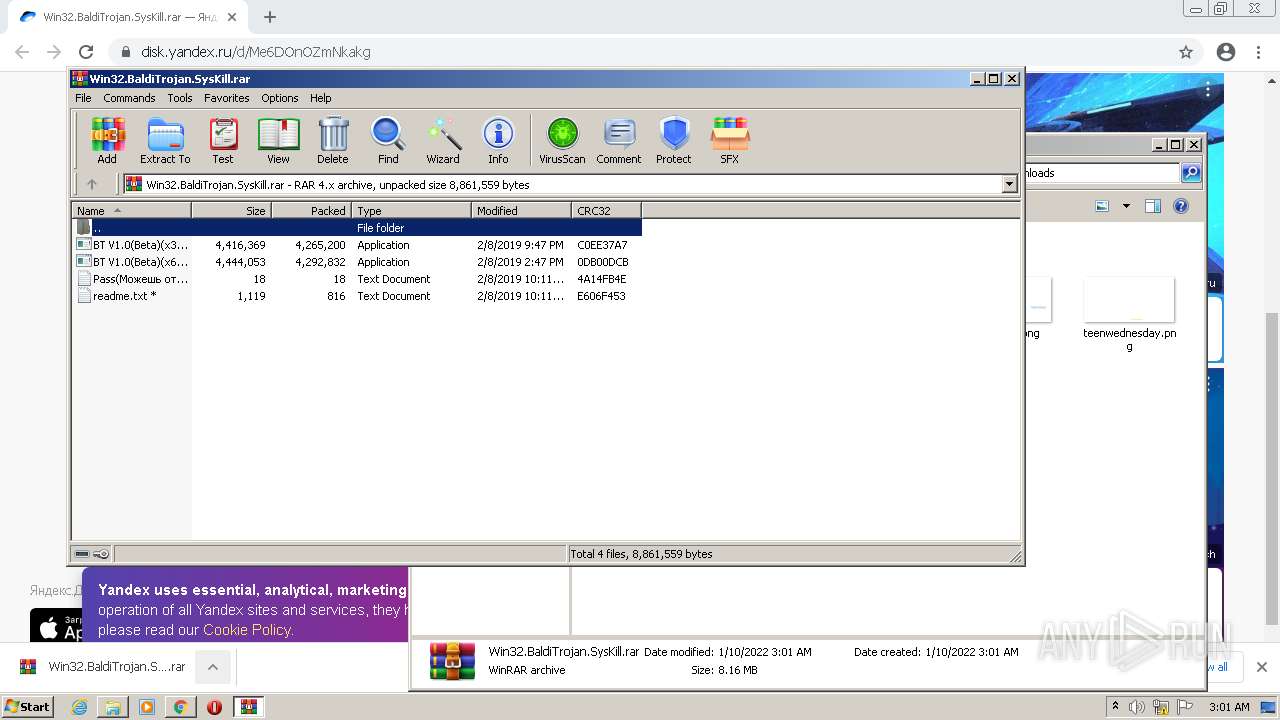Toggle the preview pane in Explorer
This screenshot has width=1280, height=720.
1152,207
